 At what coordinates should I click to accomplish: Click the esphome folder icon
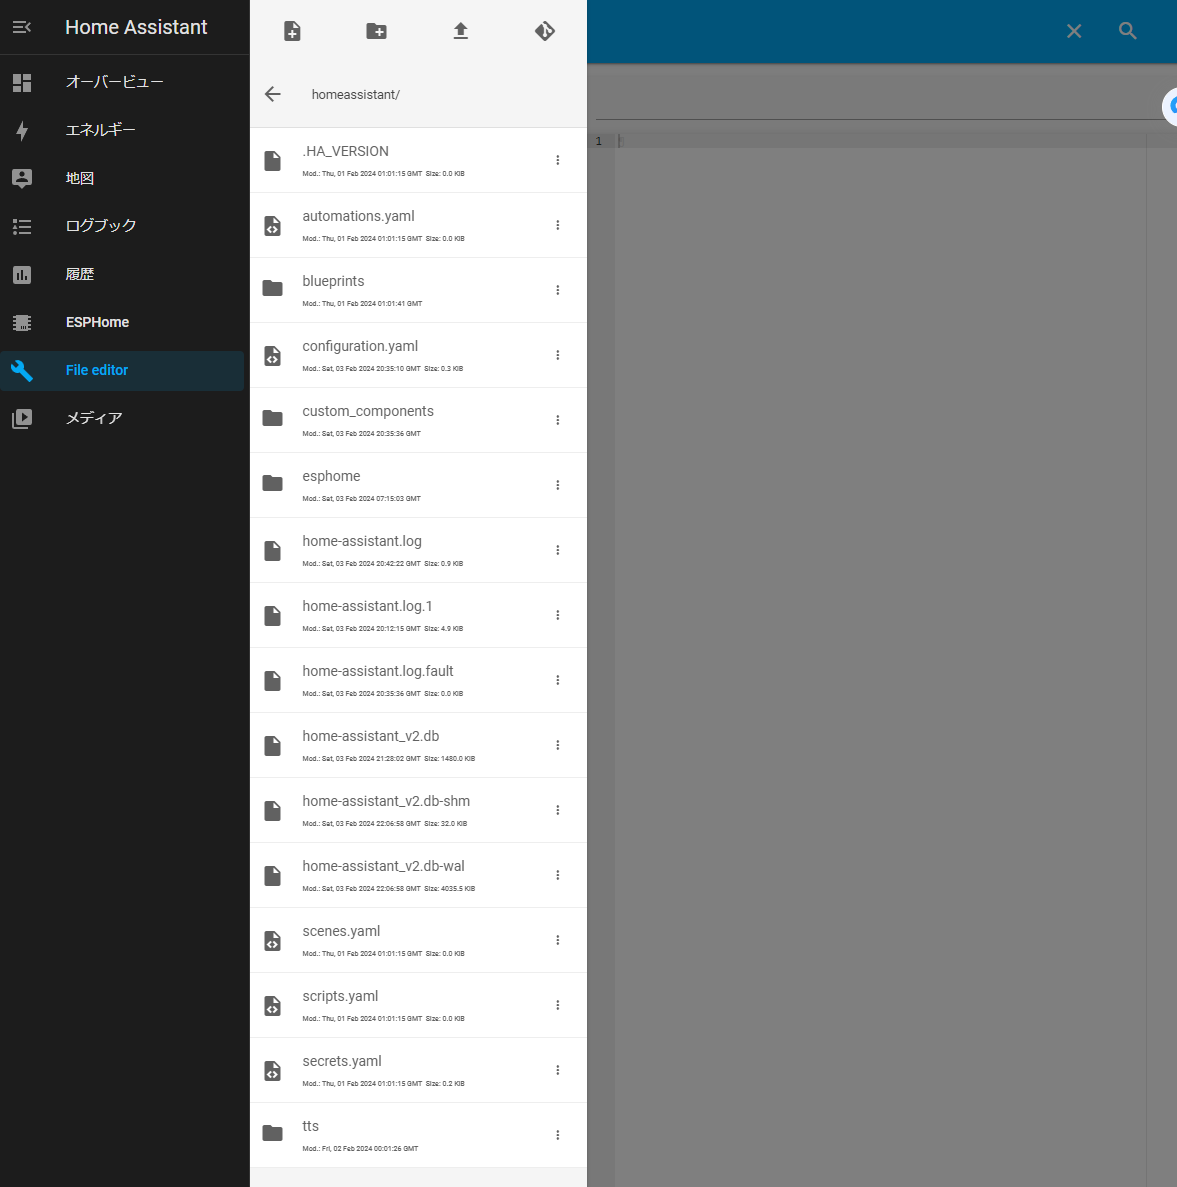tap(272, 483)
